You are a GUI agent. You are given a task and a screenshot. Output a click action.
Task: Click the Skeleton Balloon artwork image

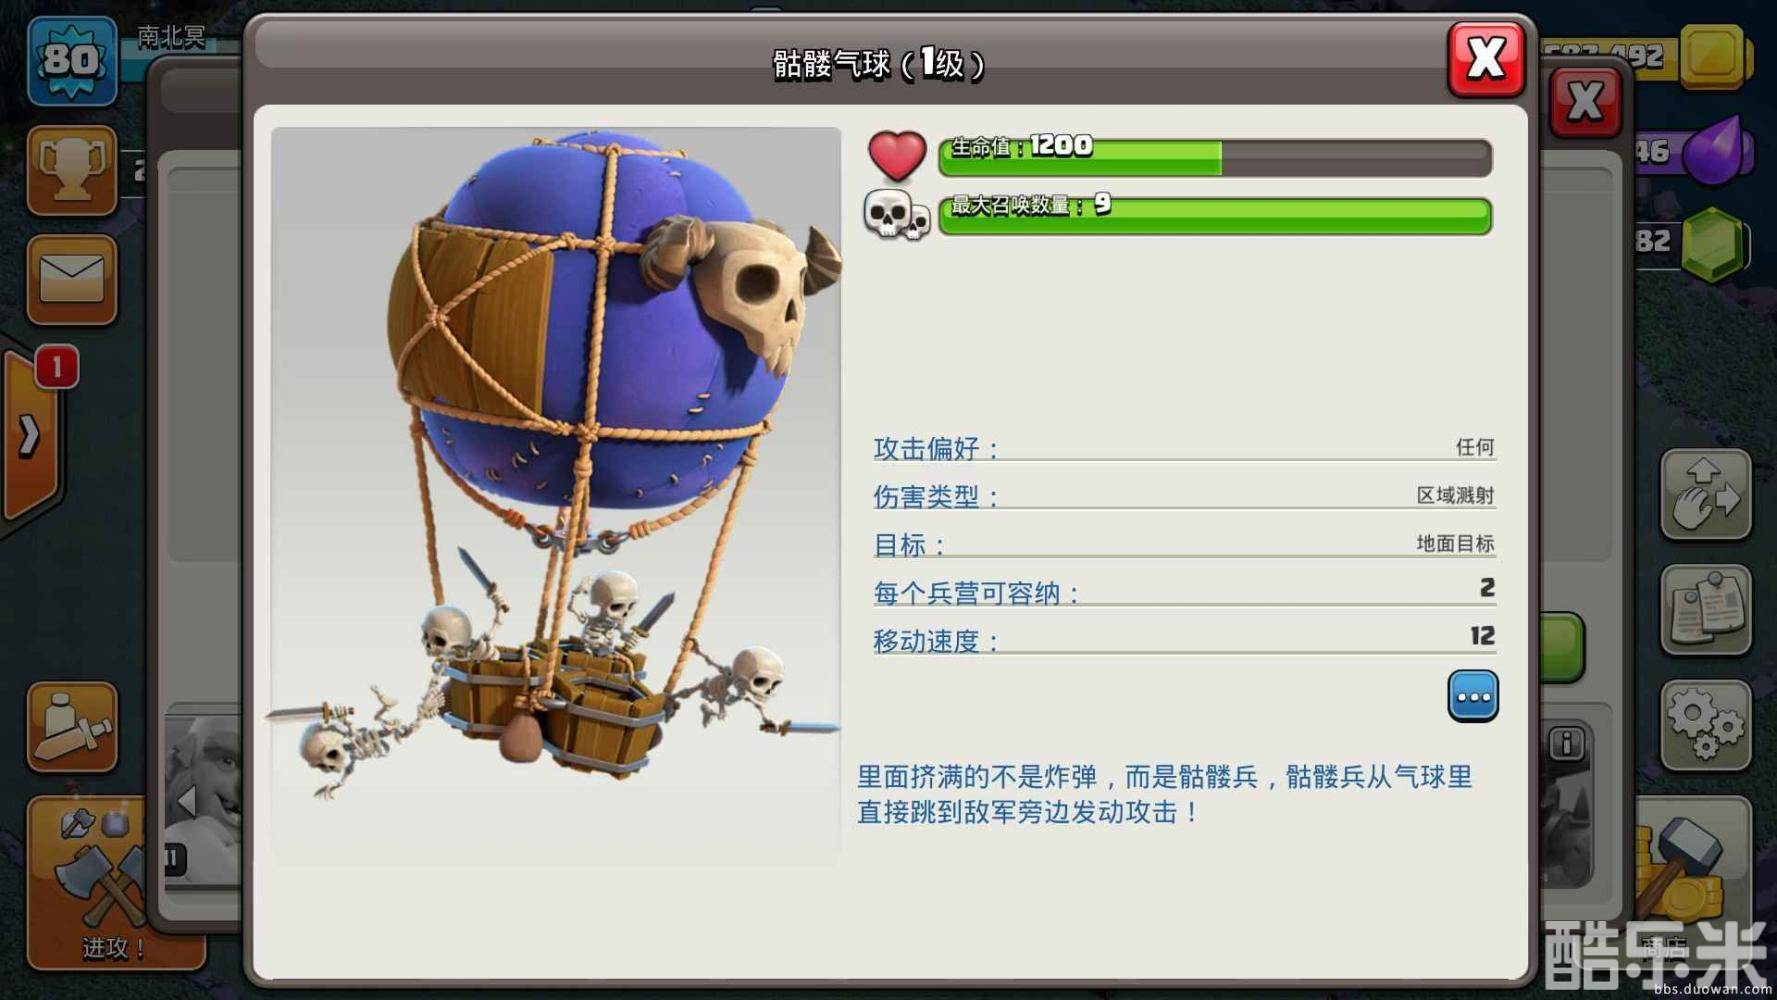pos(556,495)
